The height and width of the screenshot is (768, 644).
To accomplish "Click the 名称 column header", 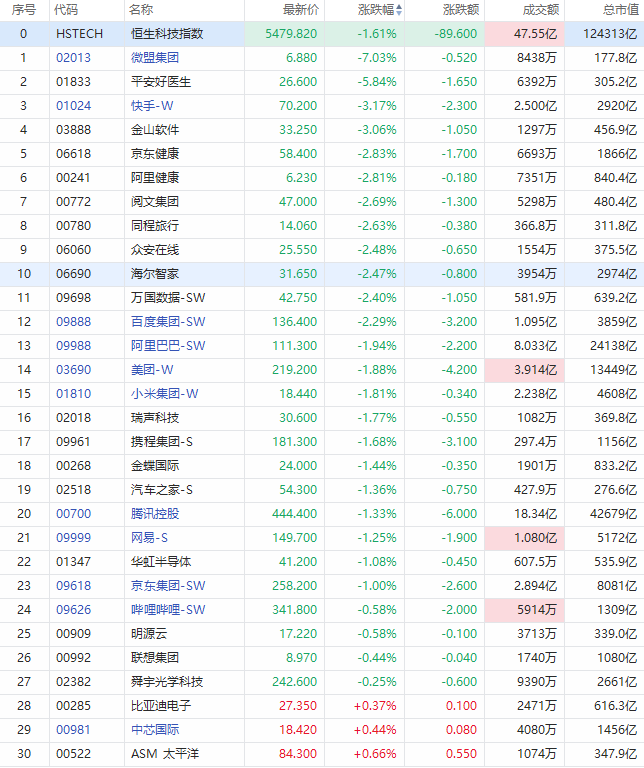I will click(x=141, y=10).
